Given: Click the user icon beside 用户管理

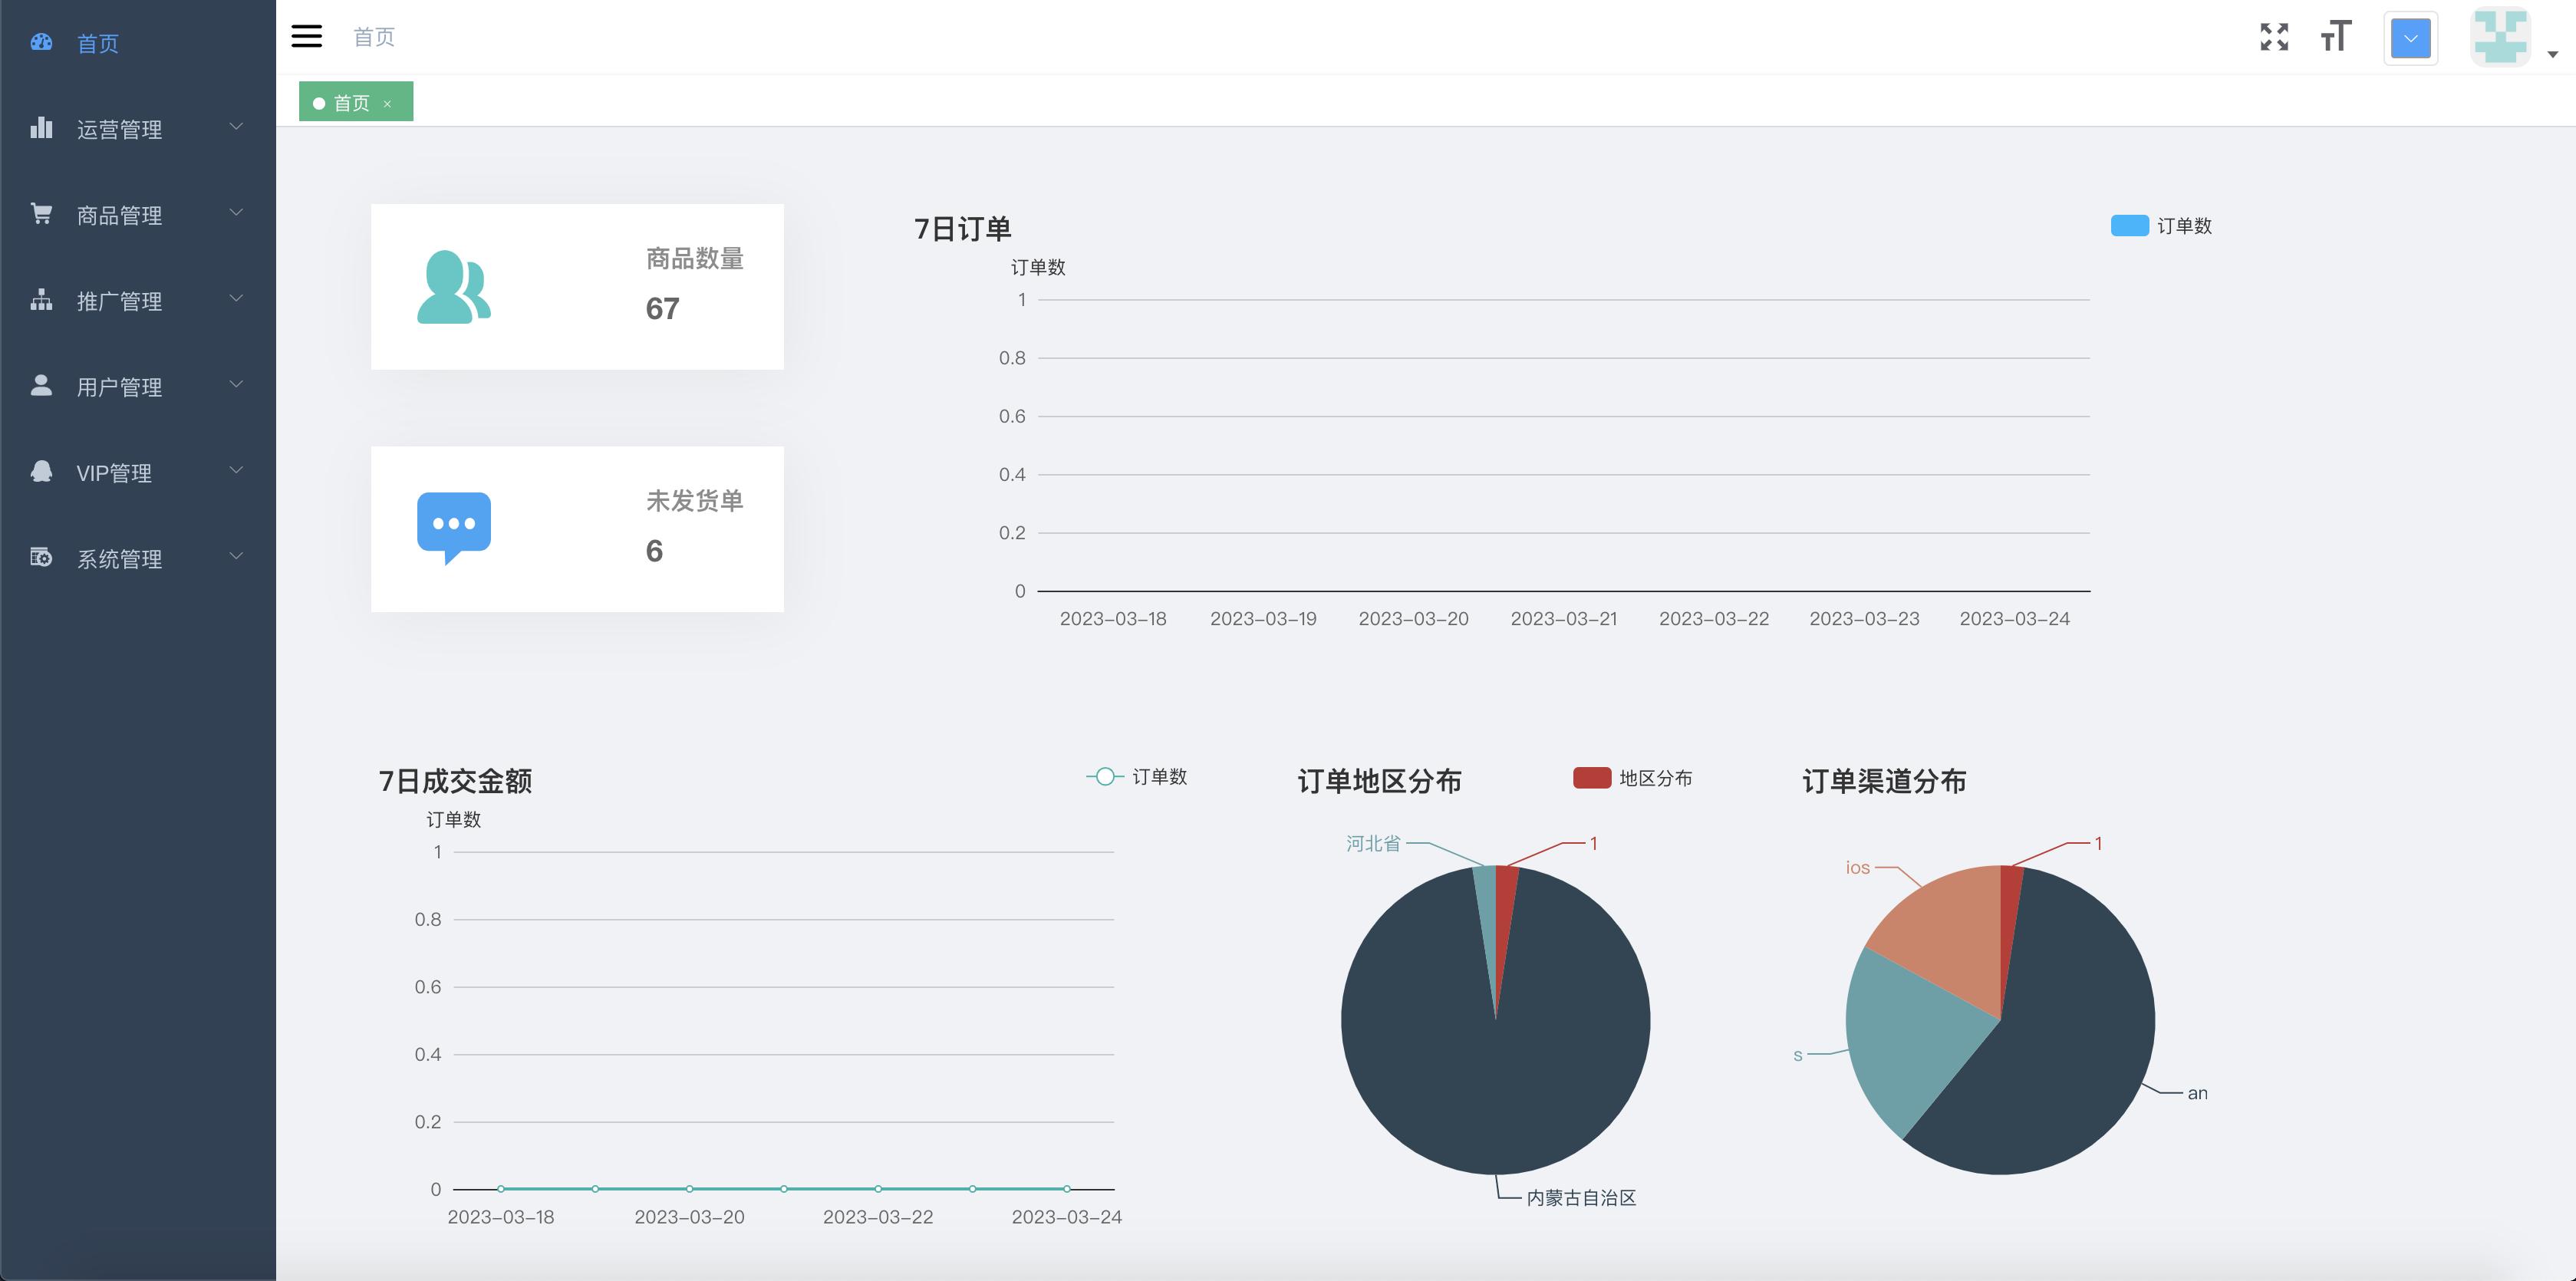Looking at the screenshot, I should coord(41,385).
